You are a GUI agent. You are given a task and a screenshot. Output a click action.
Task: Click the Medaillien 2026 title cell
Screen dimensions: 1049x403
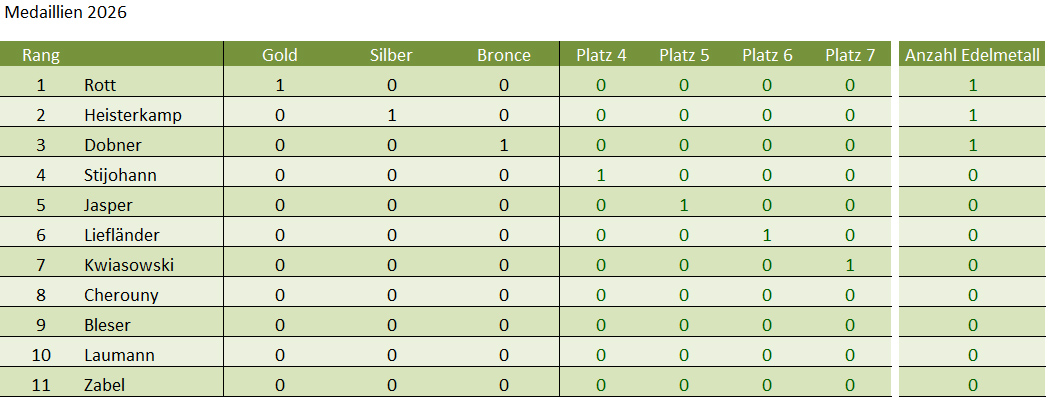pyautogui.click(x=66, y=14)
